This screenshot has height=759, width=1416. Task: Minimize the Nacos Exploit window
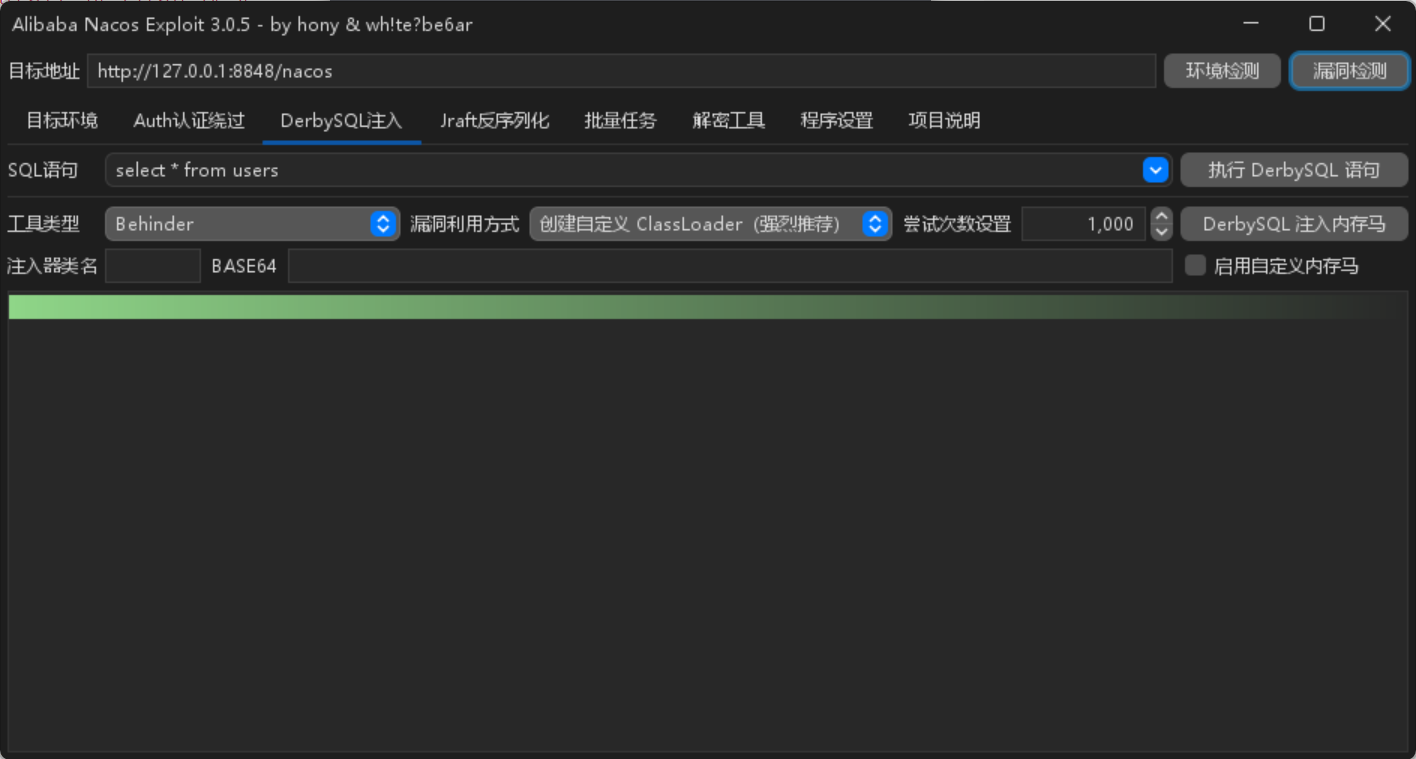[1251, 23]
